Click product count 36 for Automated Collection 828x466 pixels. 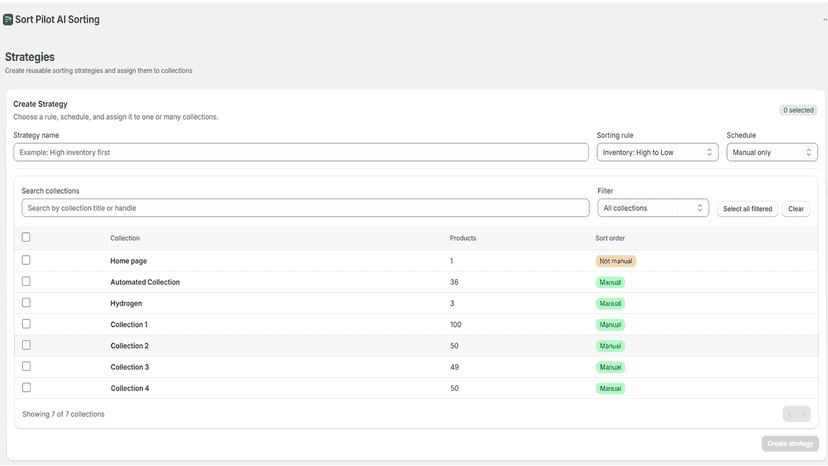[454, 282]
